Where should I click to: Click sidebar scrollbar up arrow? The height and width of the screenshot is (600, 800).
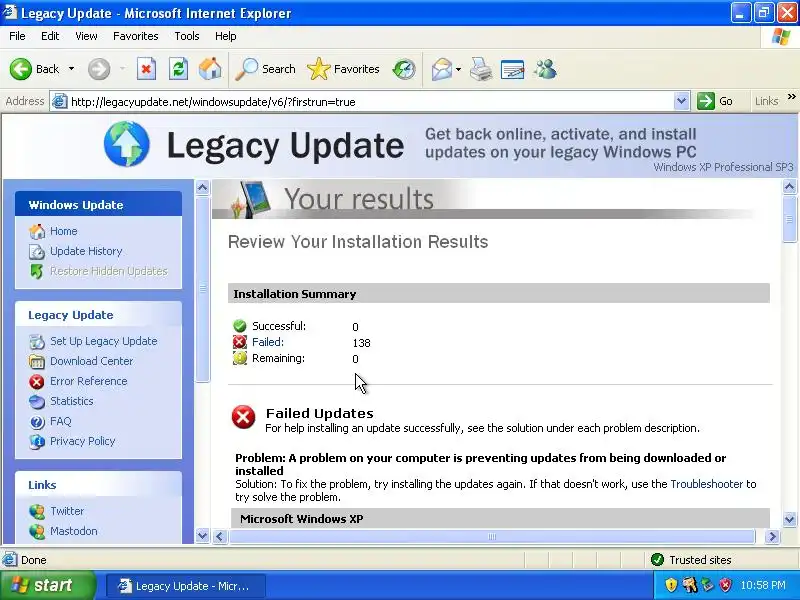click(203, 188)
